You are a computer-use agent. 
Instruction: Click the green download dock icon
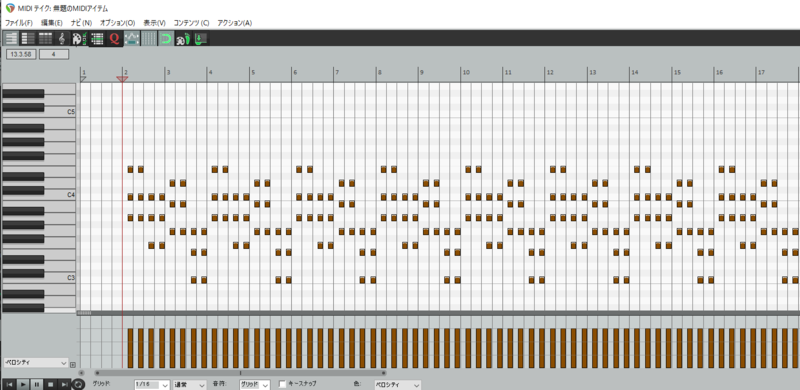click(x=201, y=38)
